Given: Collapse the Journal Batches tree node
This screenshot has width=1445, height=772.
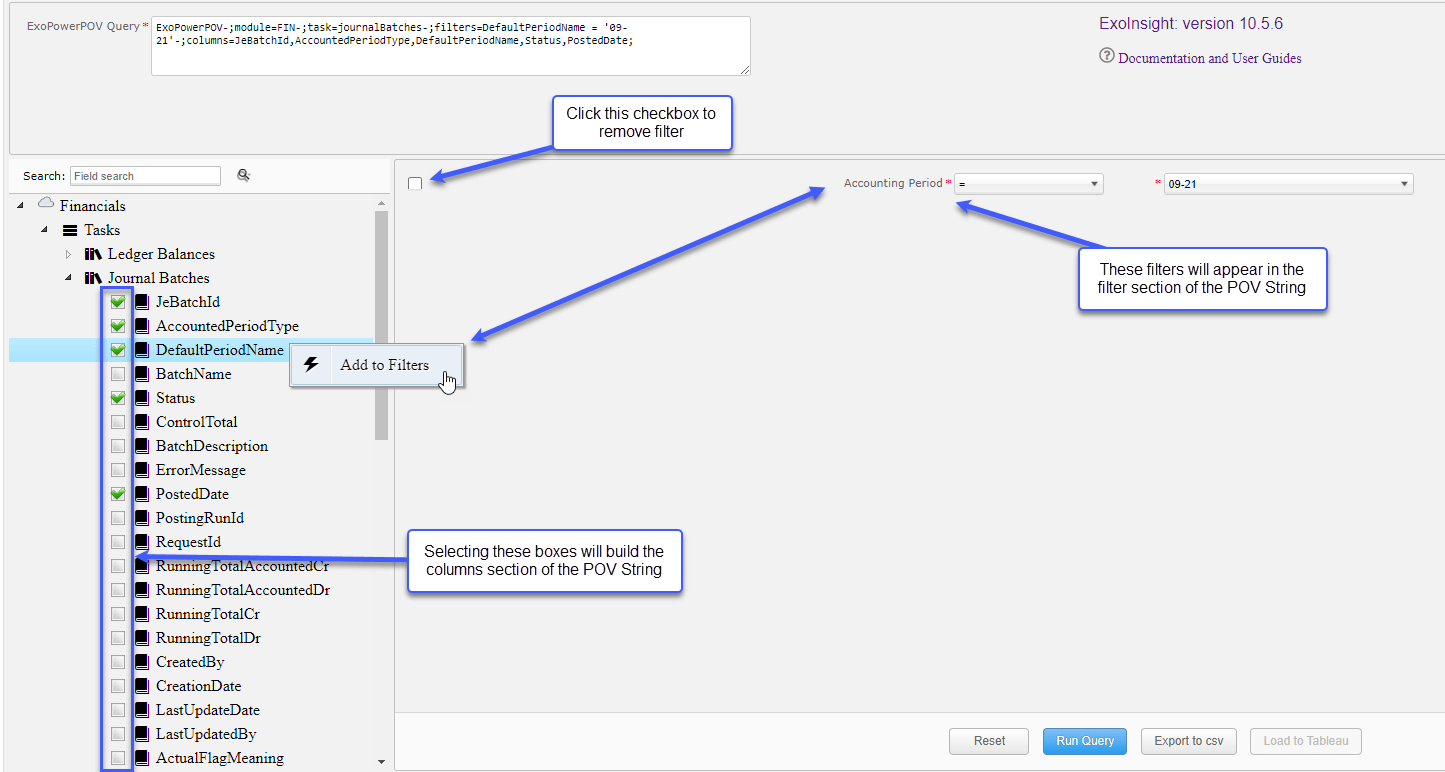Looking at the screenshot, I should coord(68,277).
